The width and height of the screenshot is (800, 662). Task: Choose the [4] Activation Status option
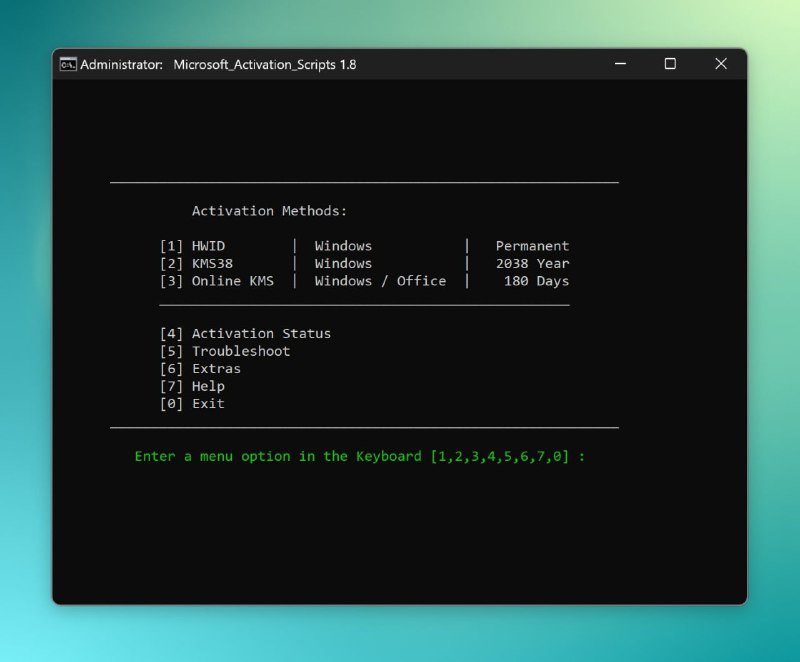[x=245, y=334]
